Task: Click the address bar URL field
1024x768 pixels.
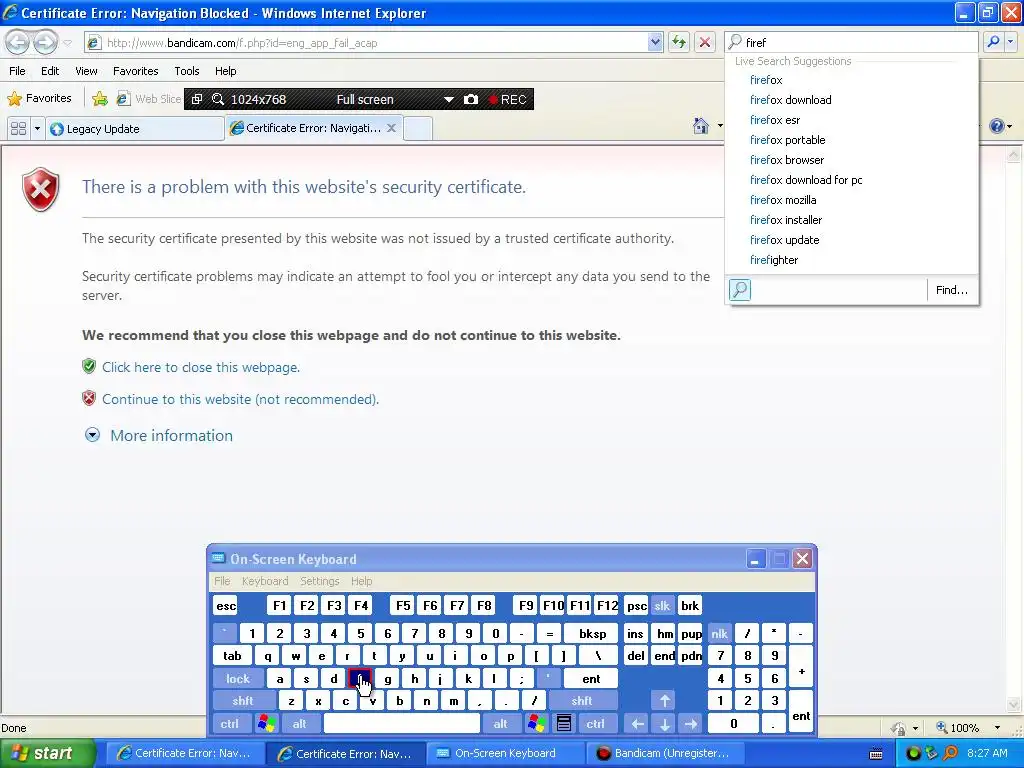Action: coord(366,43)
